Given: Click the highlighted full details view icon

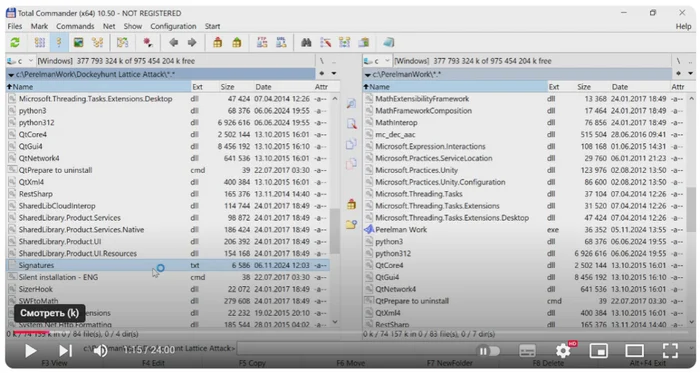Looking at the screenshot, I should tap(58, 42).
